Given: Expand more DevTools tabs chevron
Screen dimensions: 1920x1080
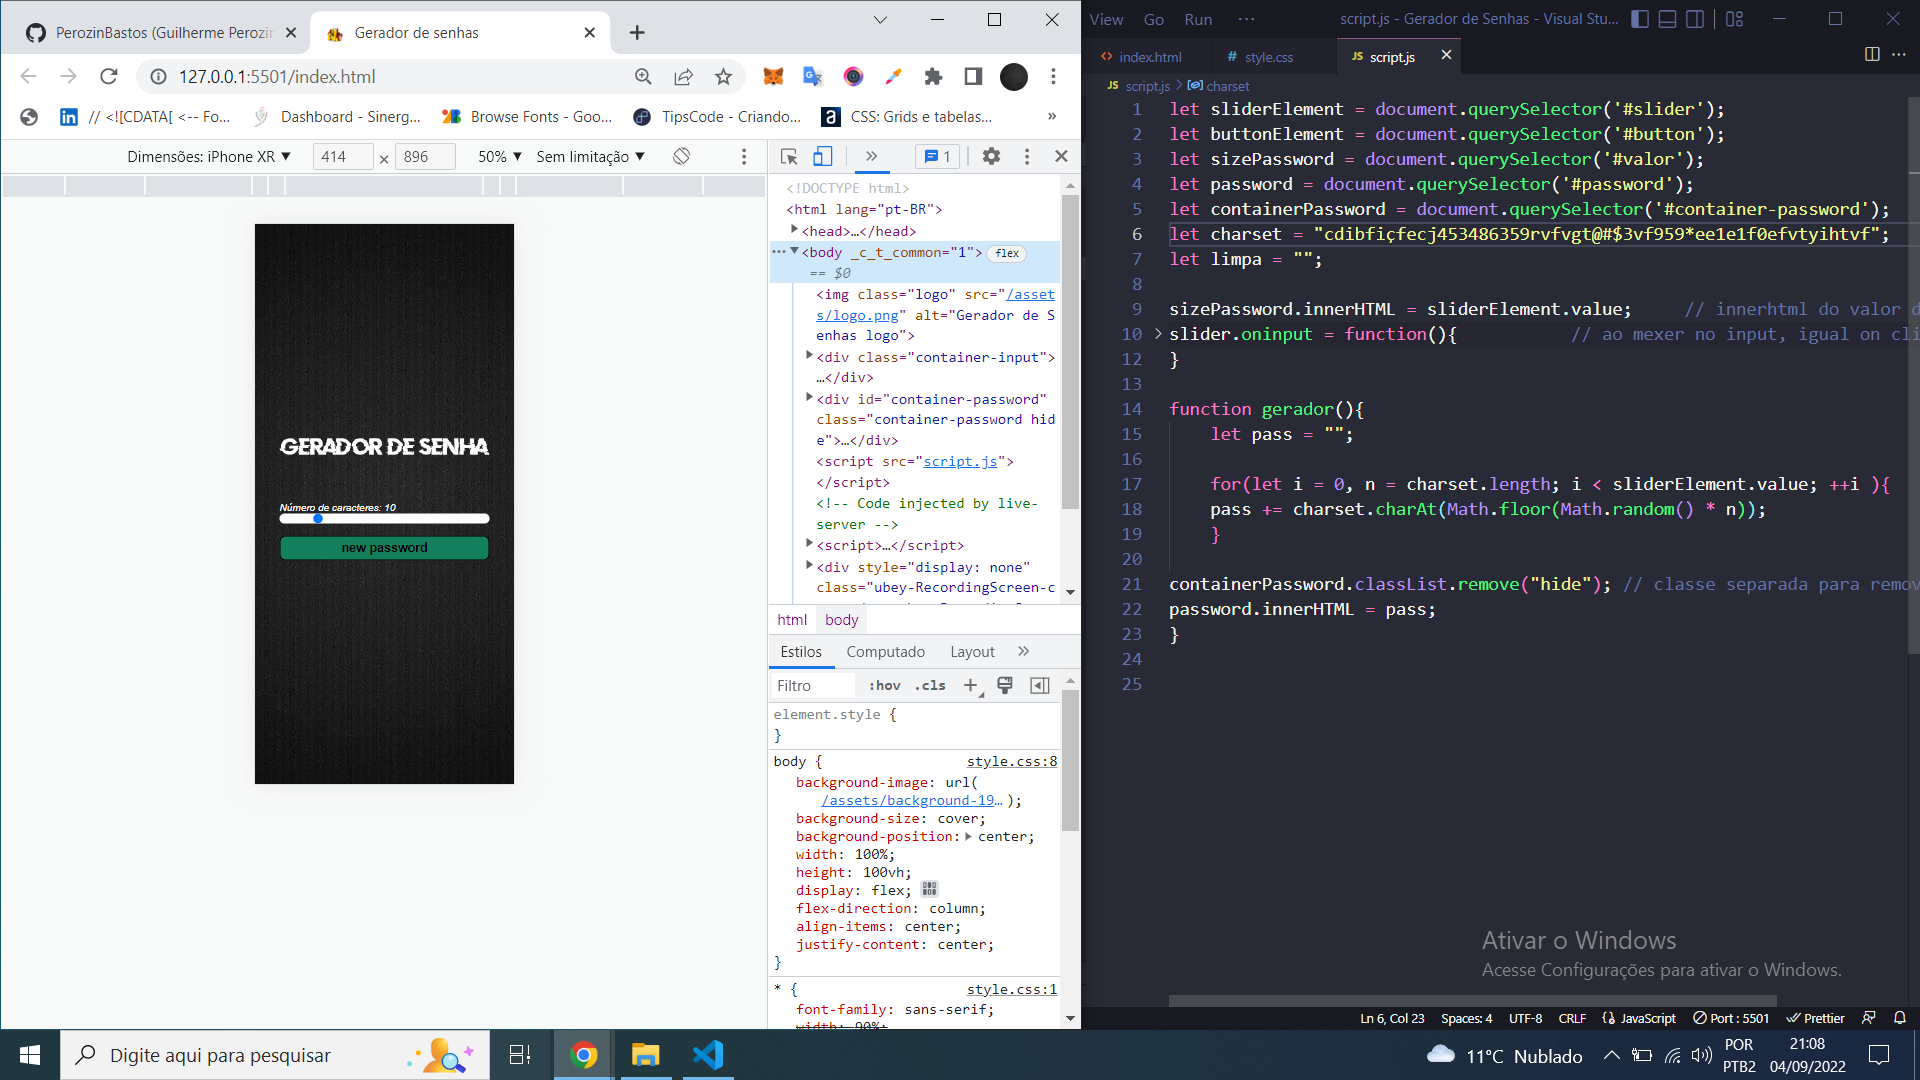Looking at the screenshot, I should [x=871, y=156].
